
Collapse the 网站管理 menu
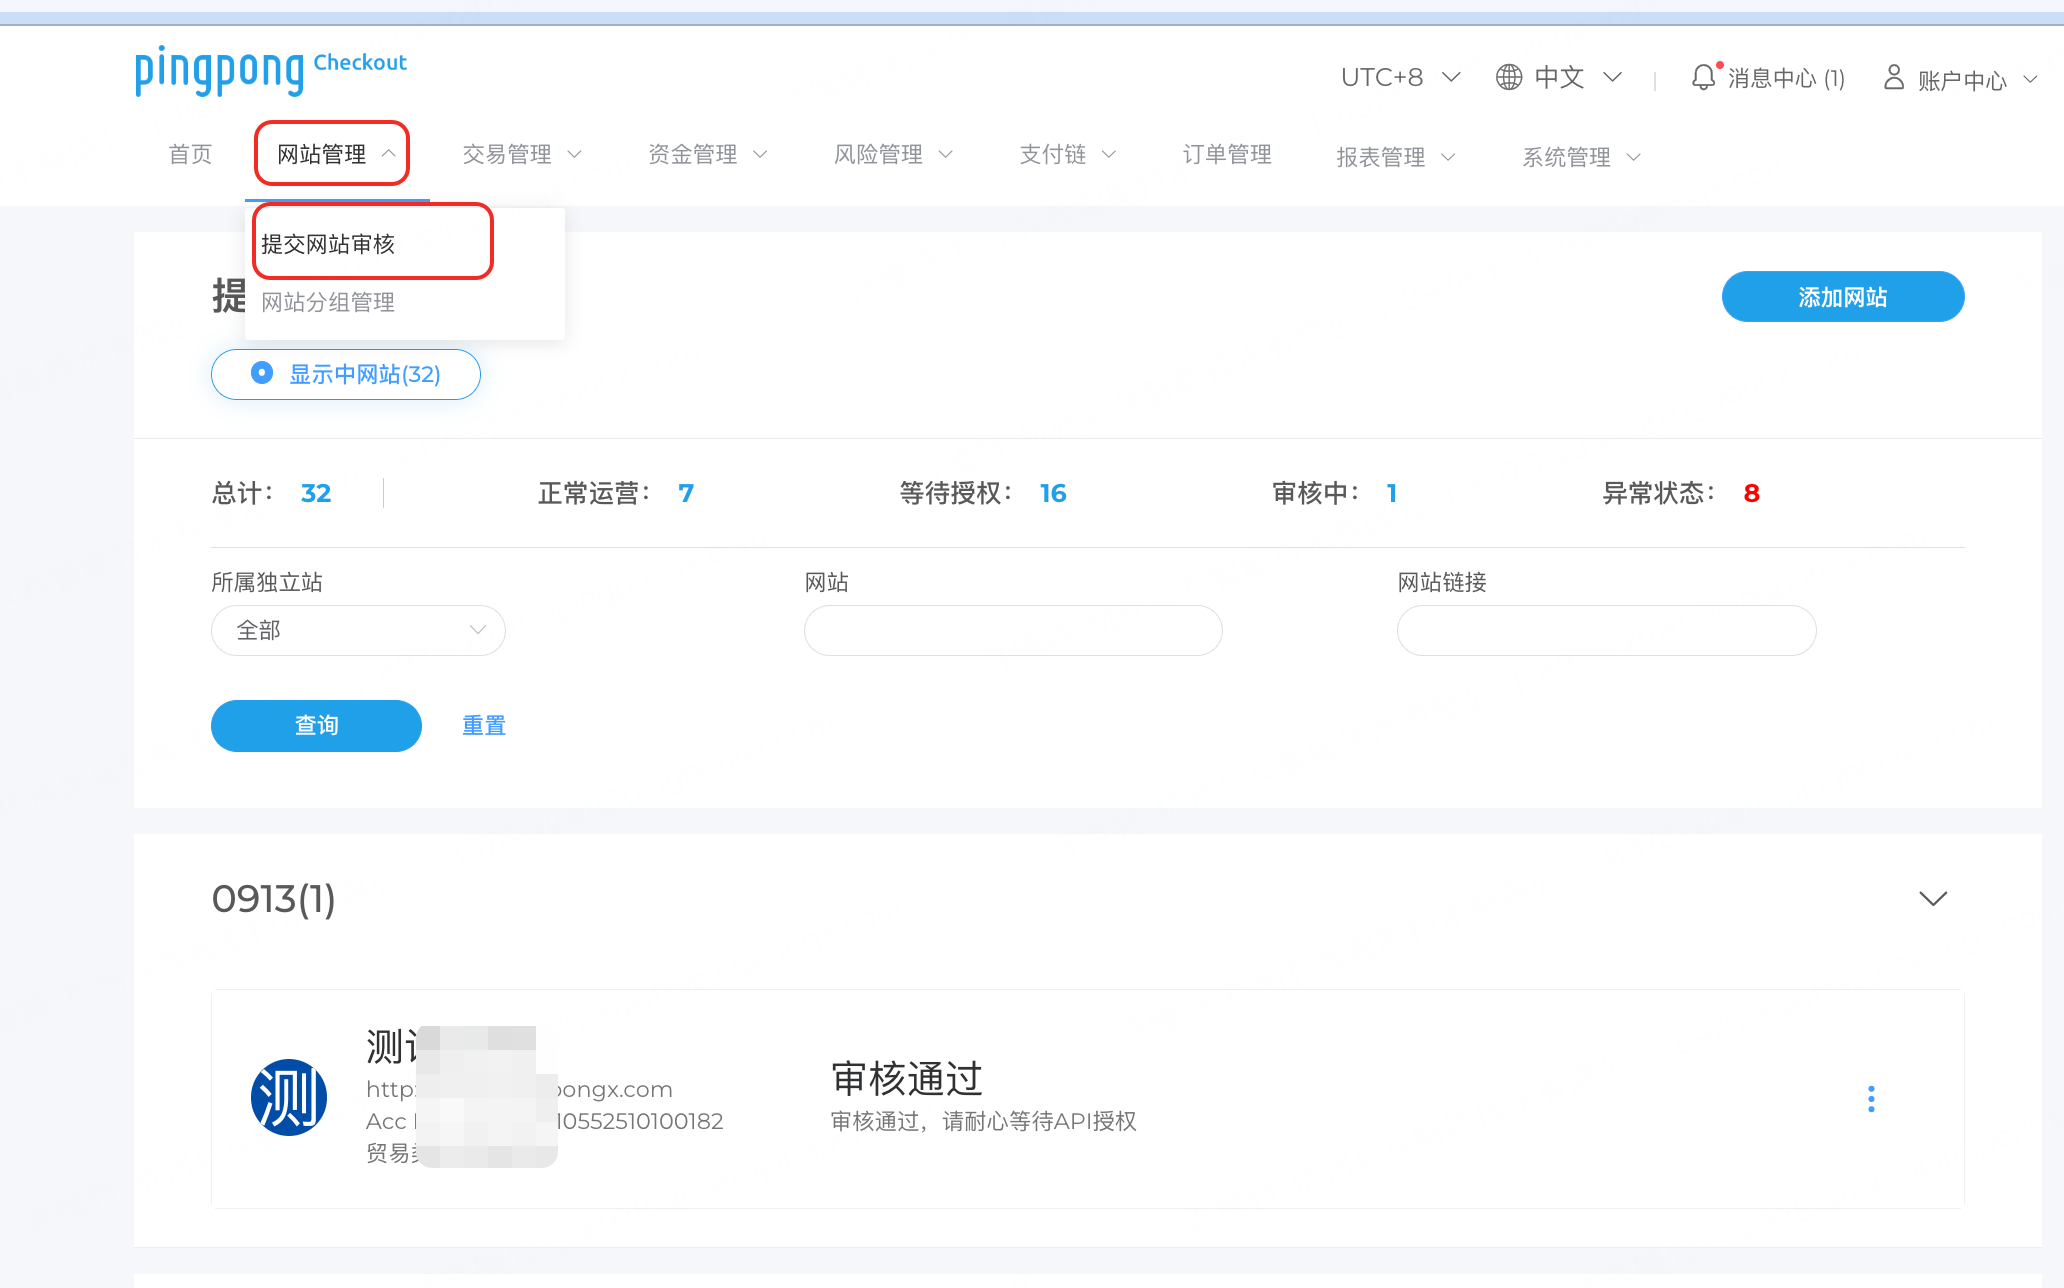[x=337, y=154]
